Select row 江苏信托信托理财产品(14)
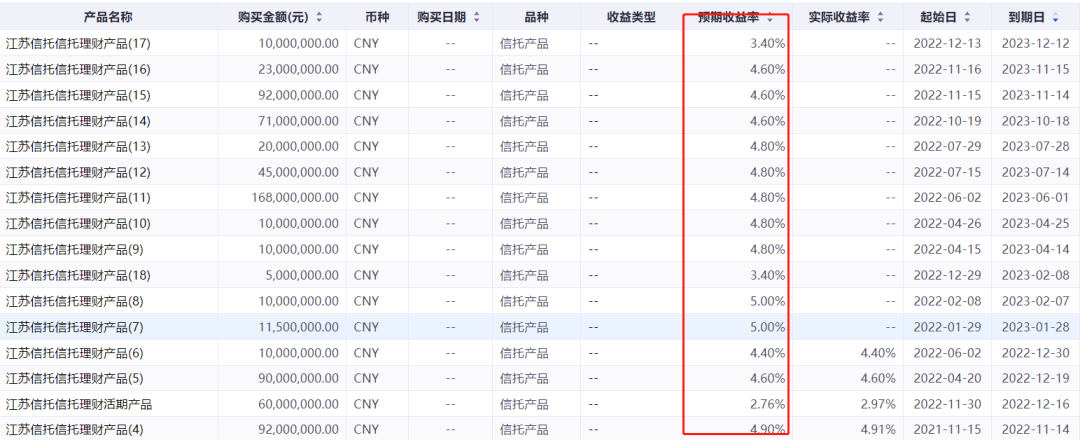This screenshot has width=1080, height=440. [540, 121]
